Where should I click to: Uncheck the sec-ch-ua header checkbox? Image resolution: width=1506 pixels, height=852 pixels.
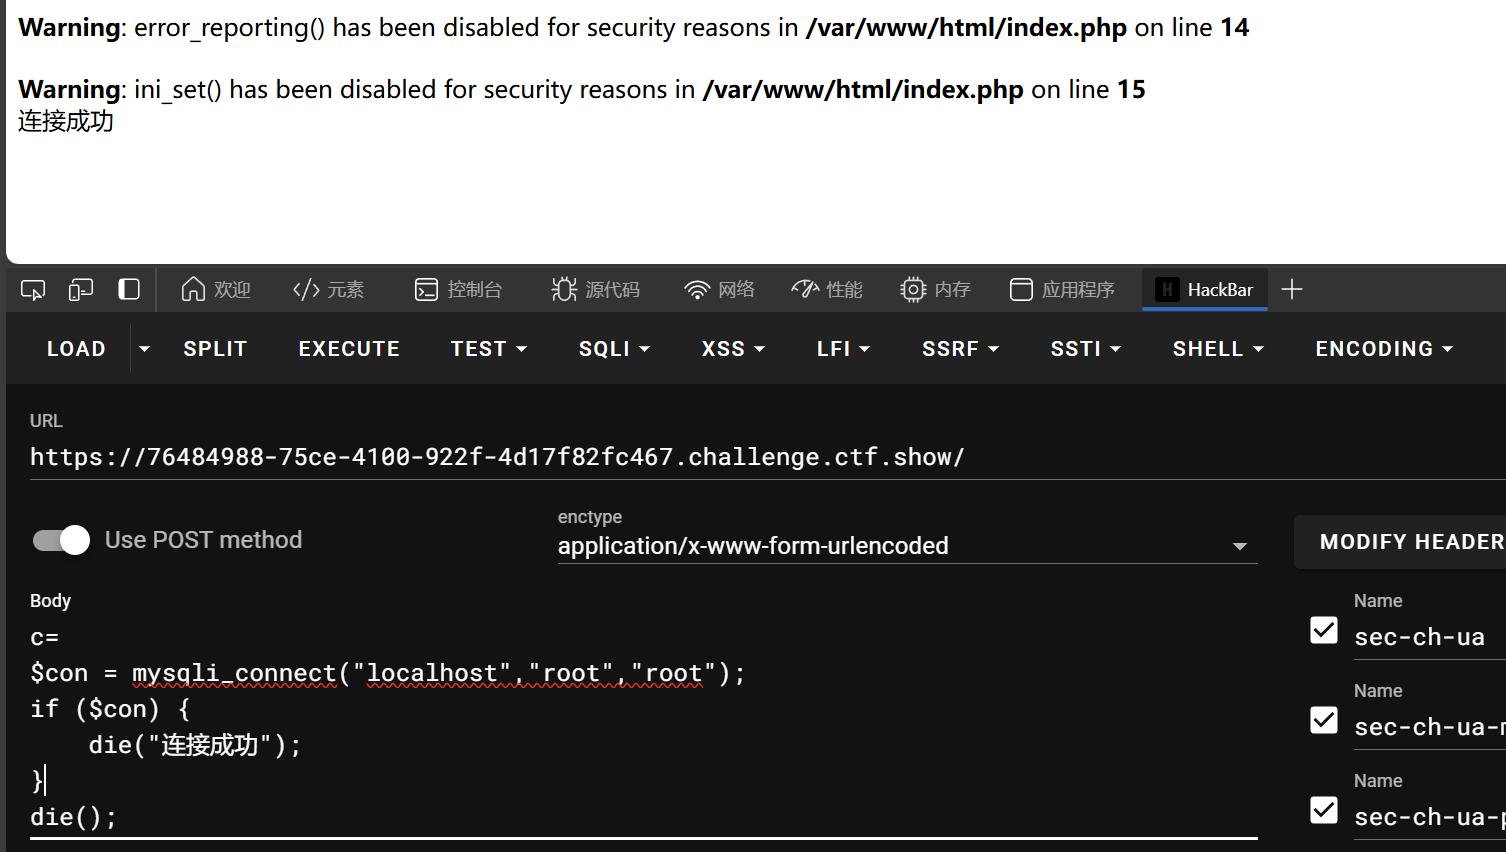point(1324,630)
